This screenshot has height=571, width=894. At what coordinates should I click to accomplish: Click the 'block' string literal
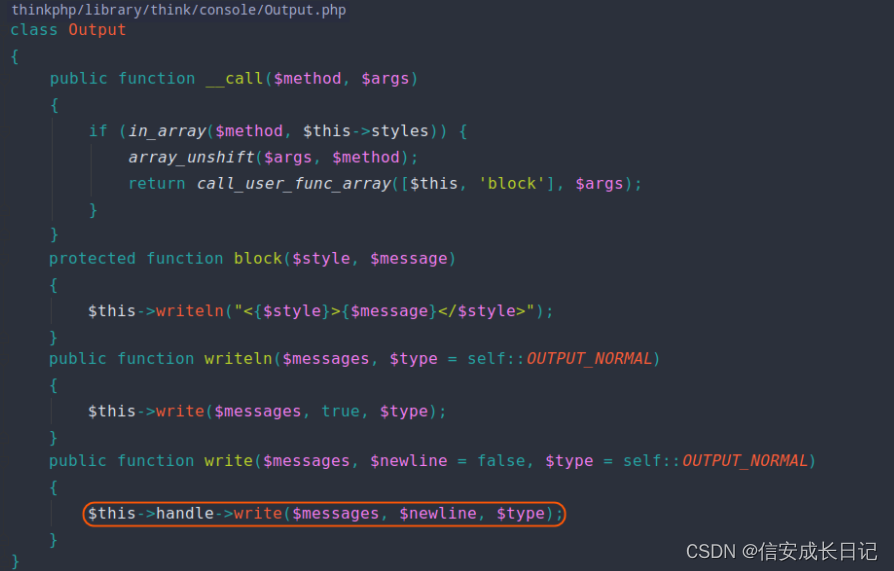pyautogui.click(x=512, y=184)
